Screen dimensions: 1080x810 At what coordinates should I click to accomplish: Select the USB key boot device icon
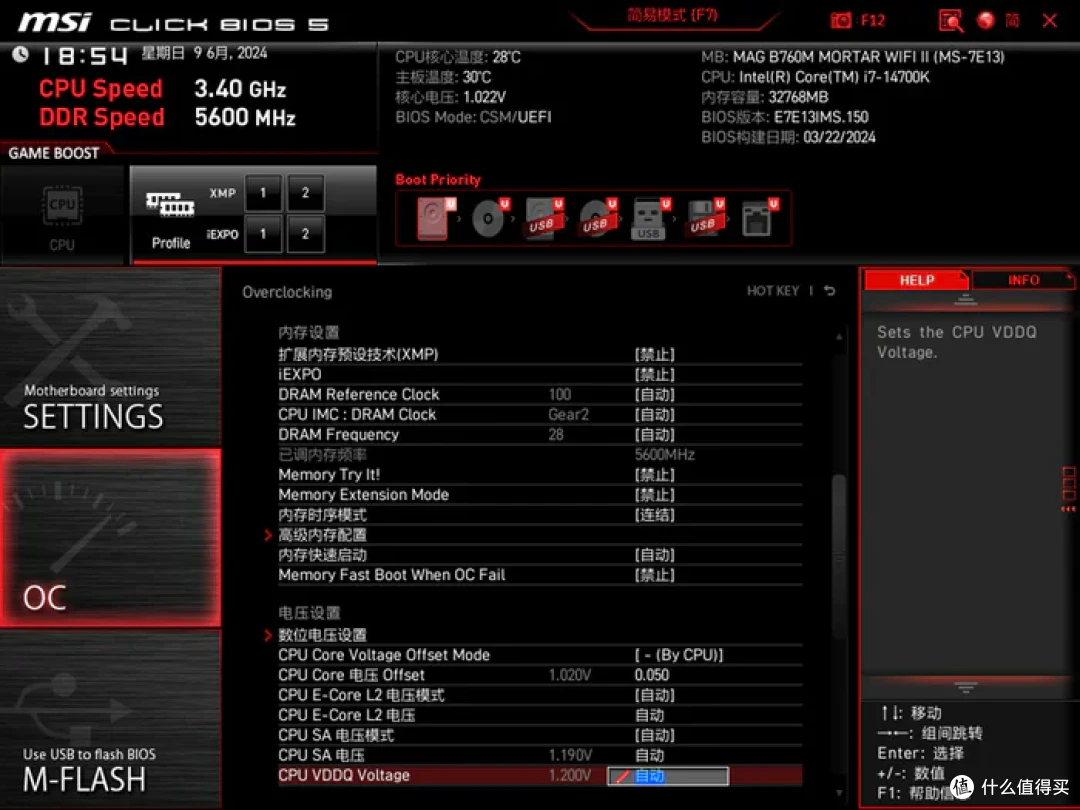coord(650,218)
